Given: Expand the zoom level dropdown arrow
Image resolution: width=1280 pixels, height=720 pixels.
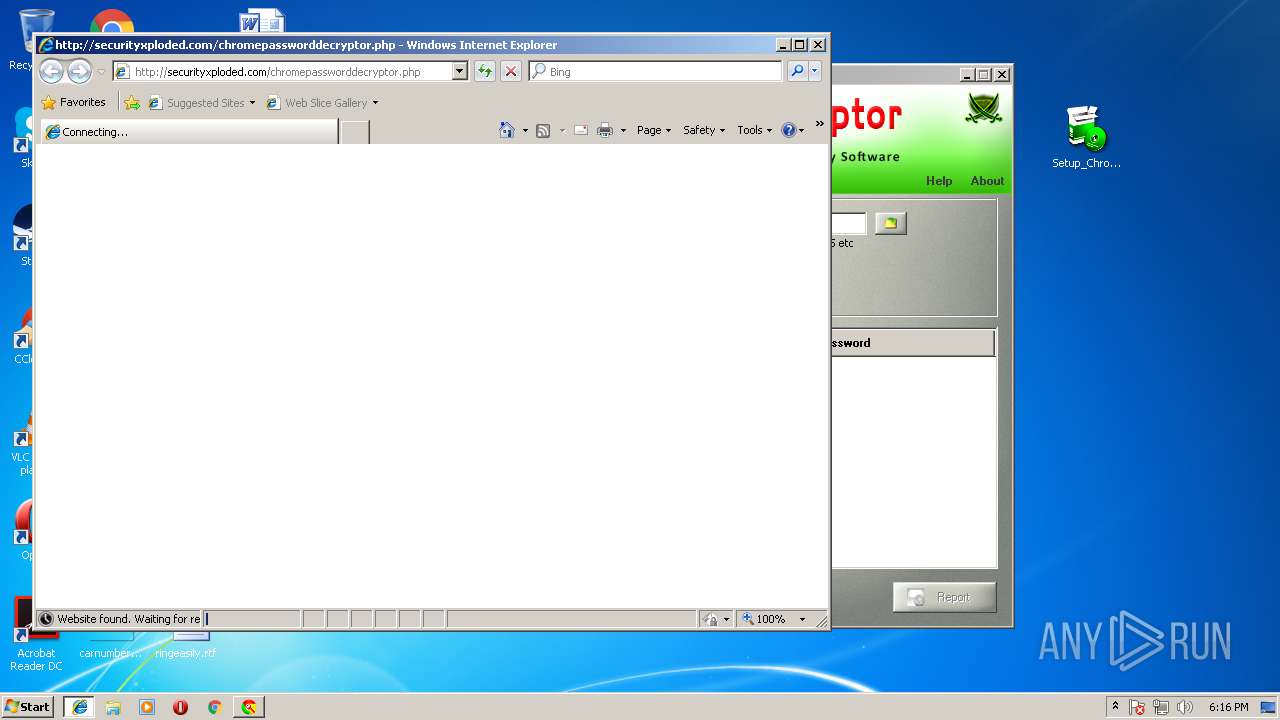Looking at the screenshot, I should click(x=802, y=619).
